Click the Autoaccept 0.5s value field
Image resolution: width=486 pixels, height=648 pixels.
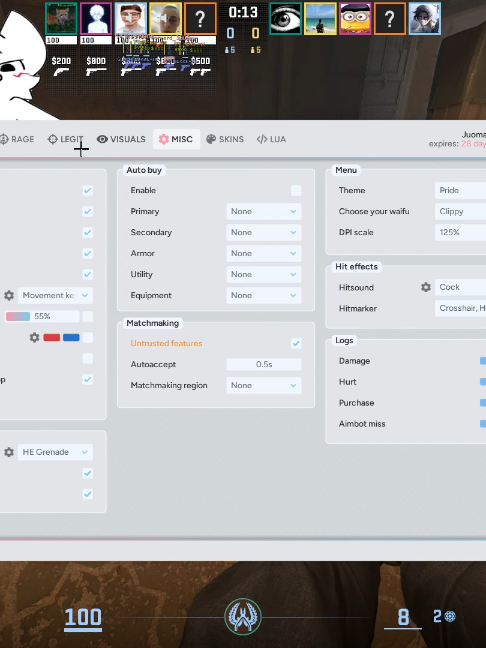(x=264, y=364)
